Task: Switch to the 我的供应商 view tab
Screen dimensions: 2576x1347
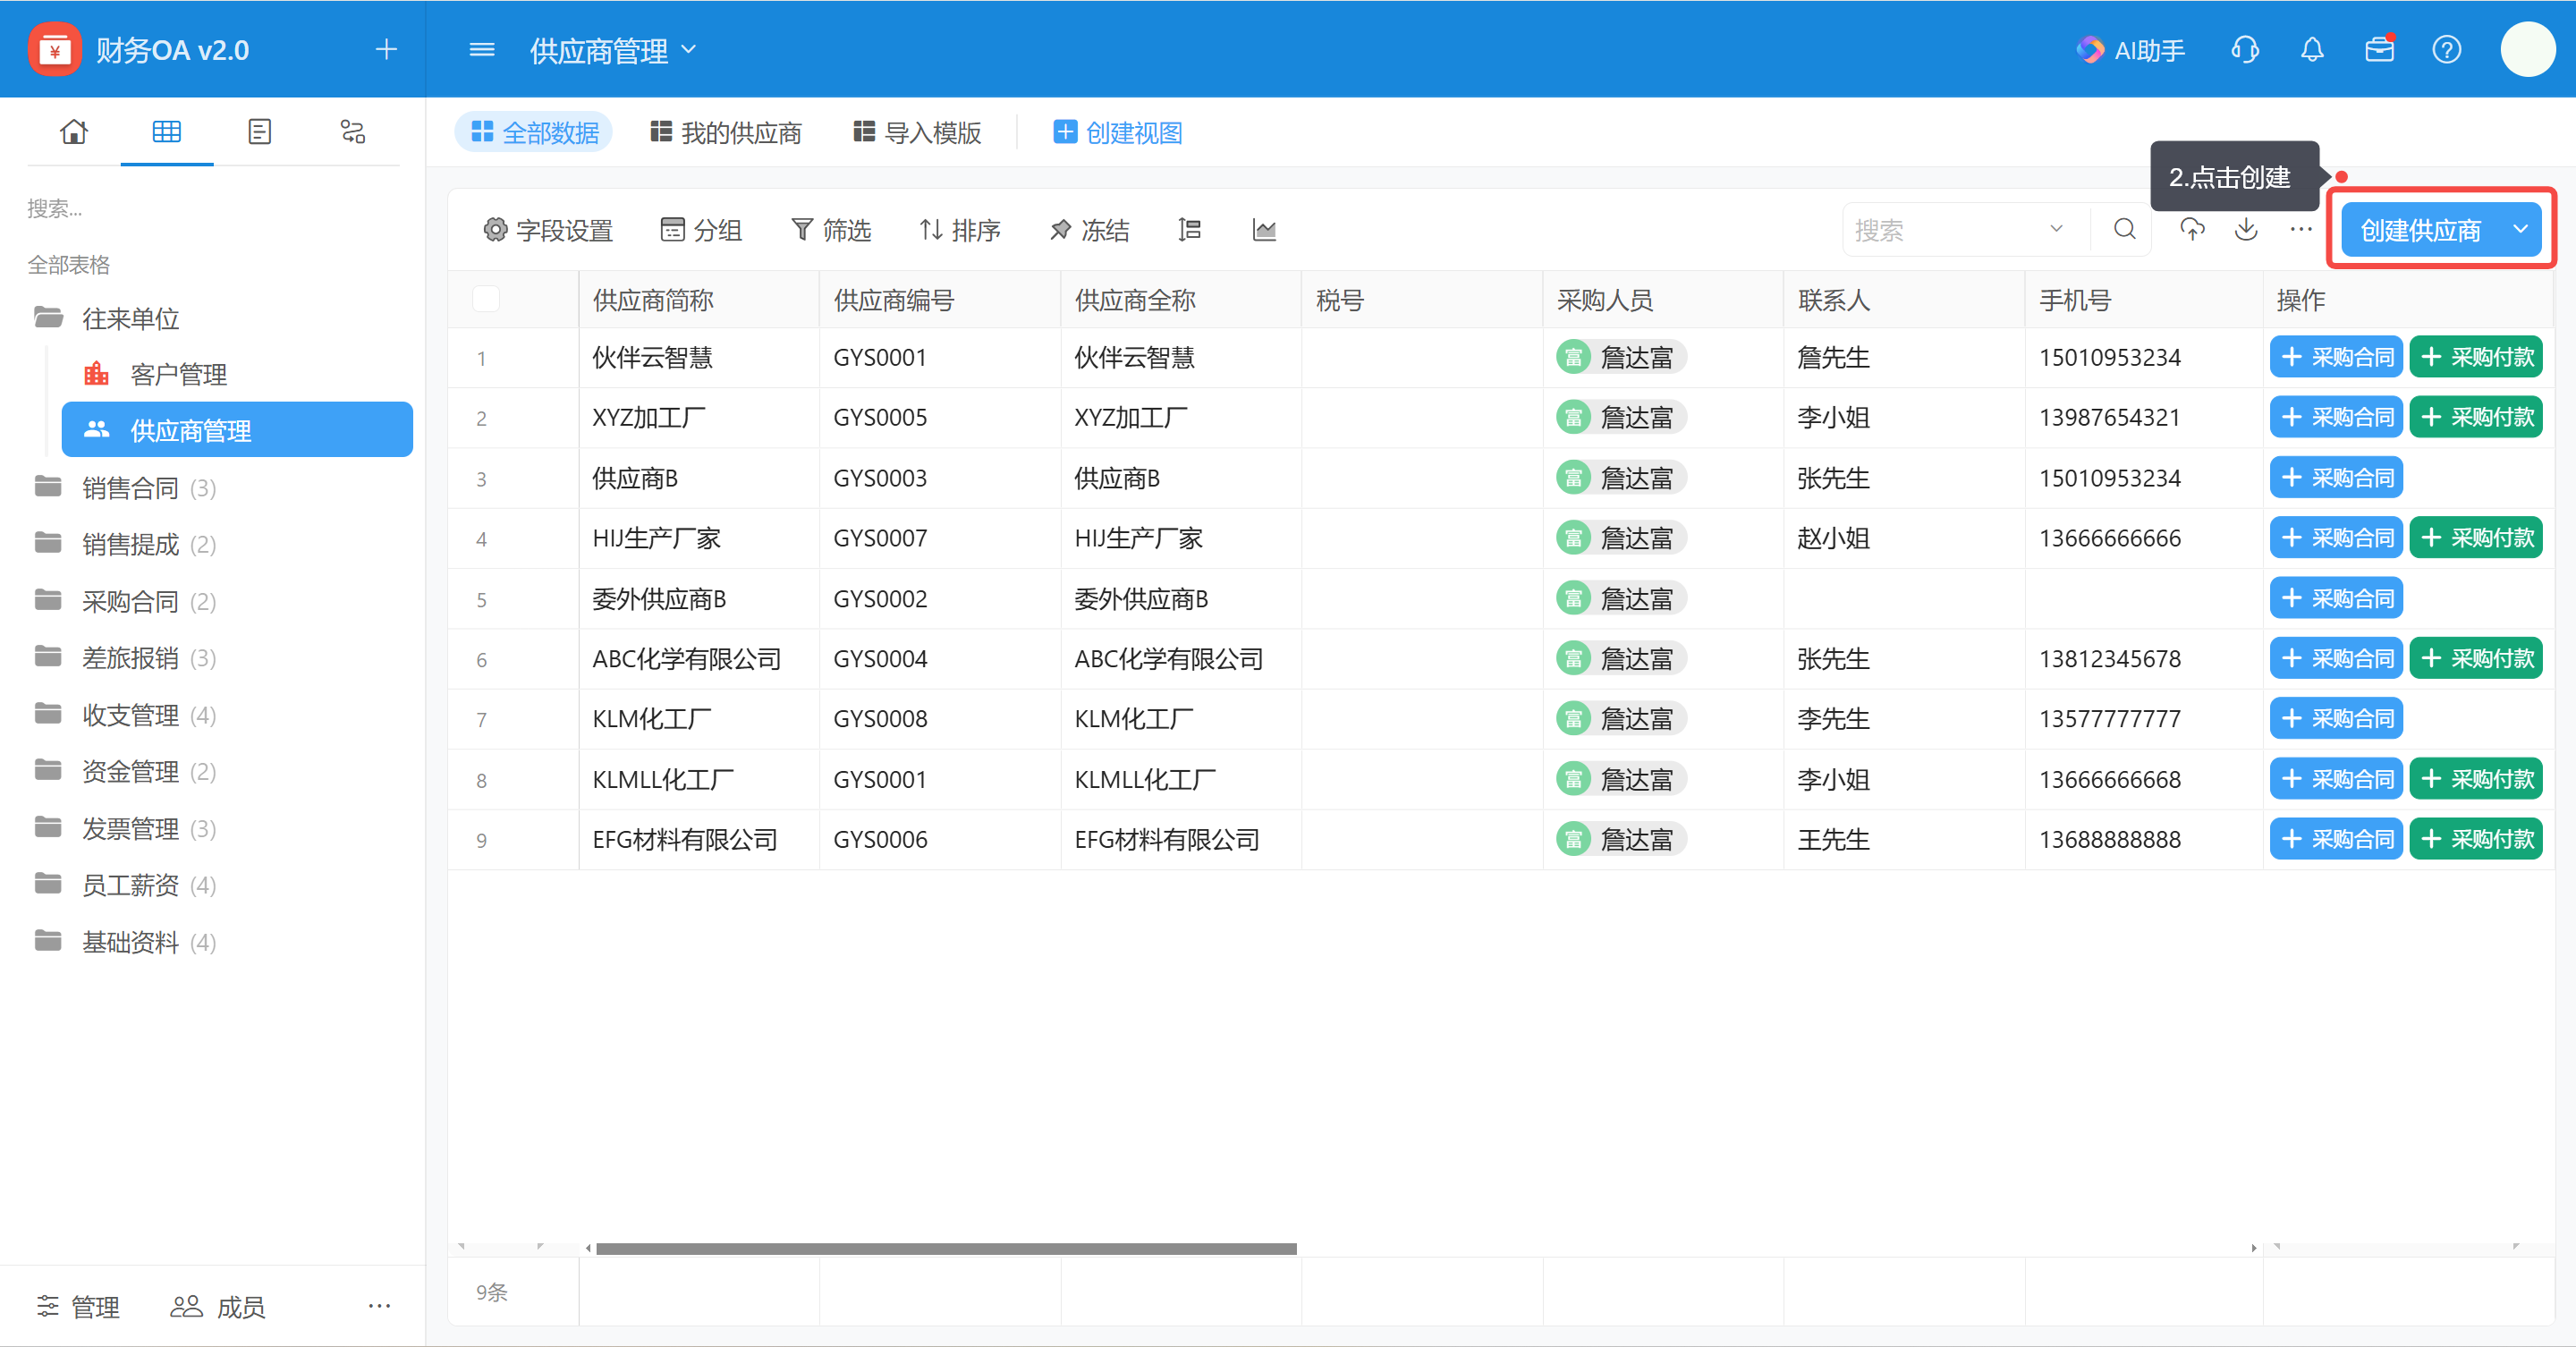Action: [x=726, y=132]
